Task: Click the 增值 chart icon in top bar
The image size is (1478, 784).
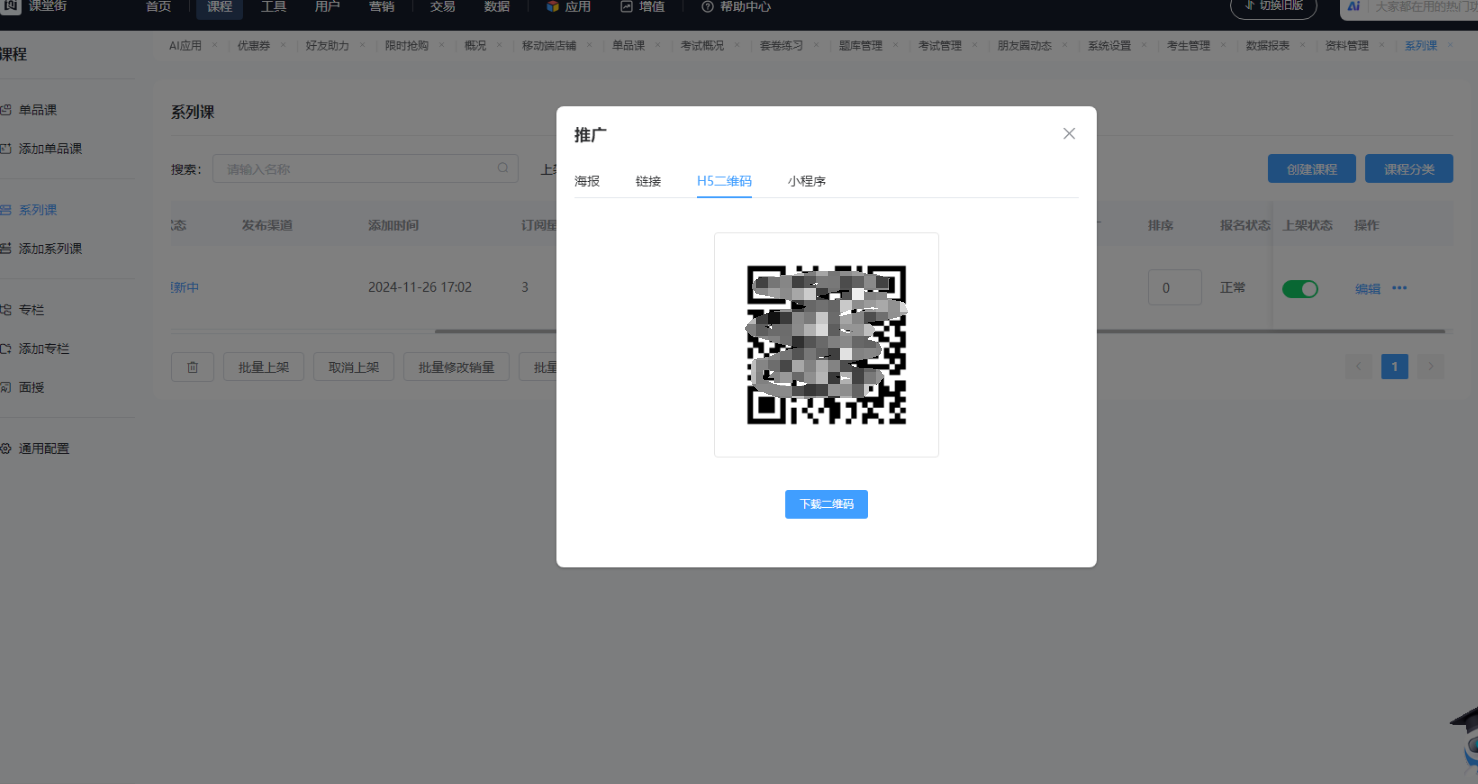Action: (626, 7)
